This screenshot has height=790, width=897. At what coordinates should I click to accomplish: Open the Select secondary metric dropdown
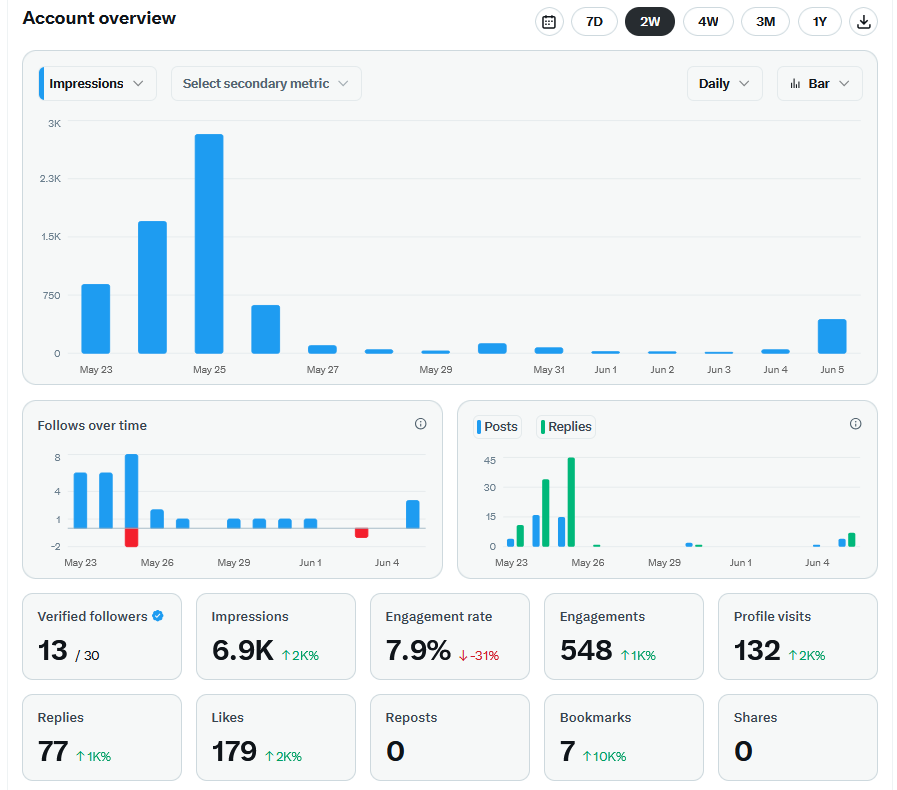(x=266, y=84)
